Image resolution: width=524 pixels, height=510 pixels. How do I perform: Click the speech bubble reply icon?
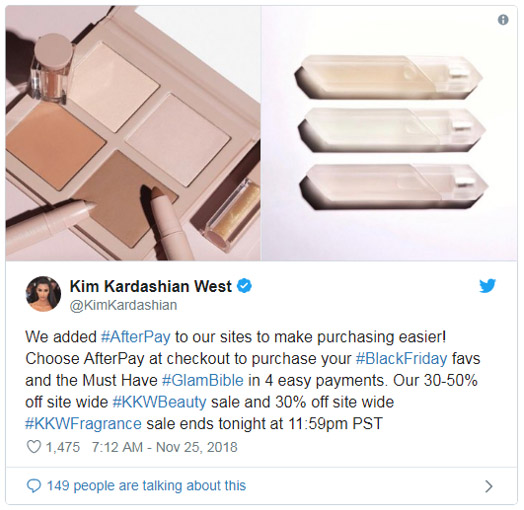33,486
